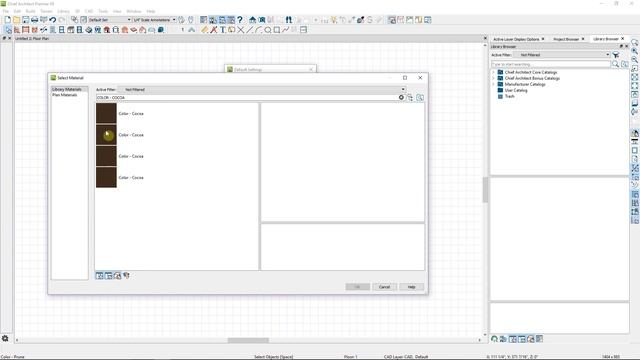Viewport: 640px width, 360px height.
Task: Open the Terrain menu
Action: click(47, 11)
